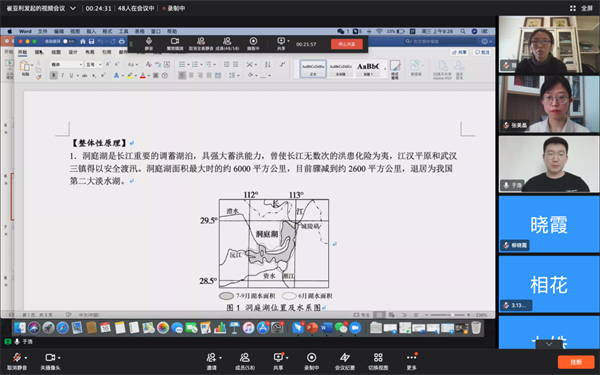Click Share screen in meeting bottom bar

(278, 361)
